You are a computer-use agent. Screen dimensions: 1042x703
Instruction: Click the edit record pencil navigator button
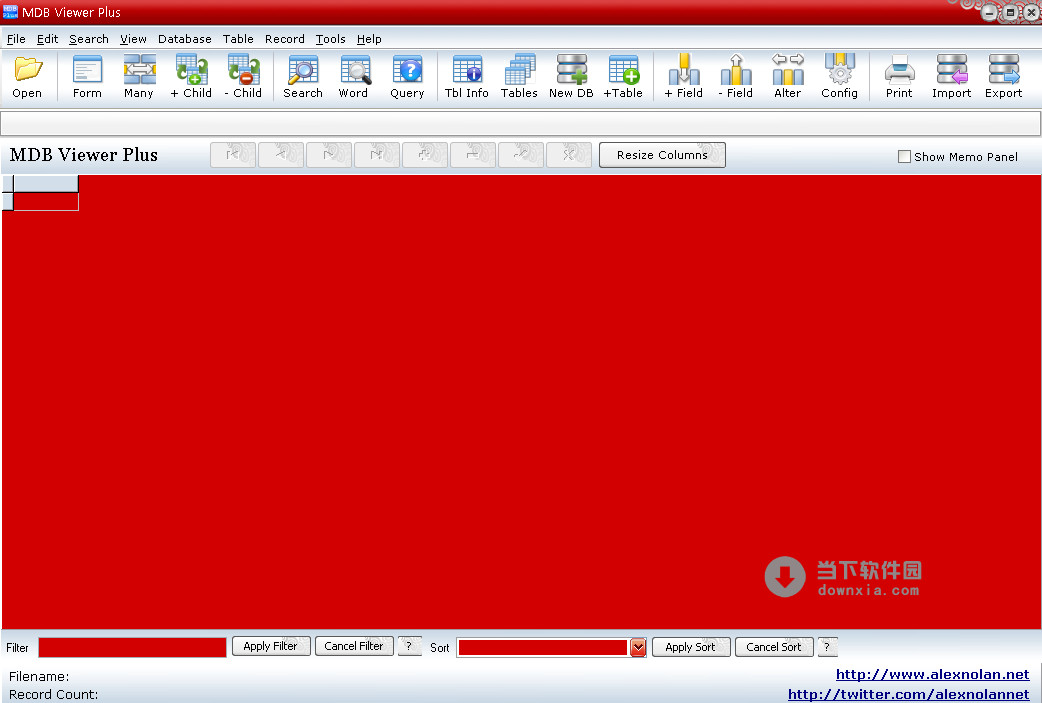coord(521,155)
